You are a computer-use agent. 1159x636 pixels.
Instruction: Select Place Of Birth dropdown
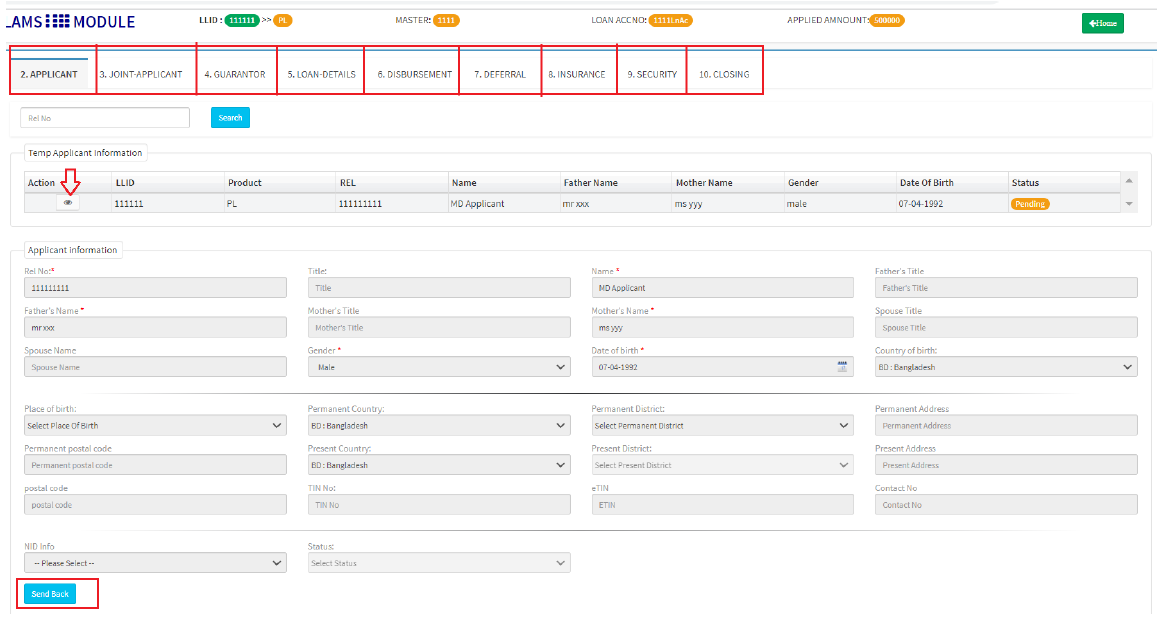(155, 425)
